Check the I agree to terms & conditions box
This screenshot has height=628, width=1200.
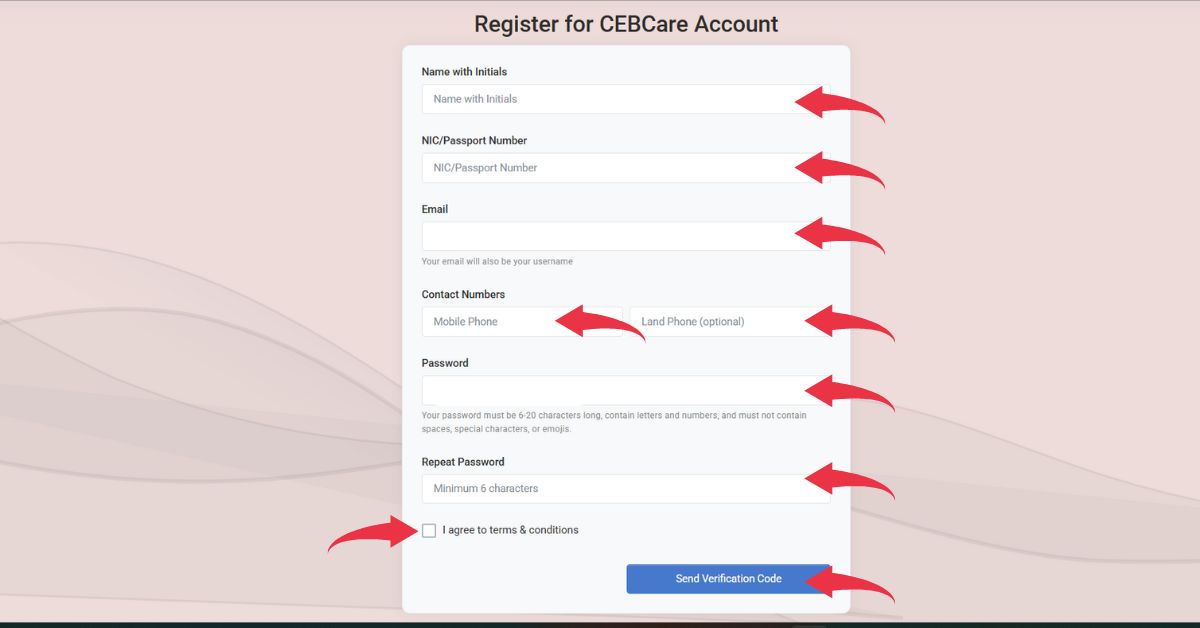[x=429, y=530]
